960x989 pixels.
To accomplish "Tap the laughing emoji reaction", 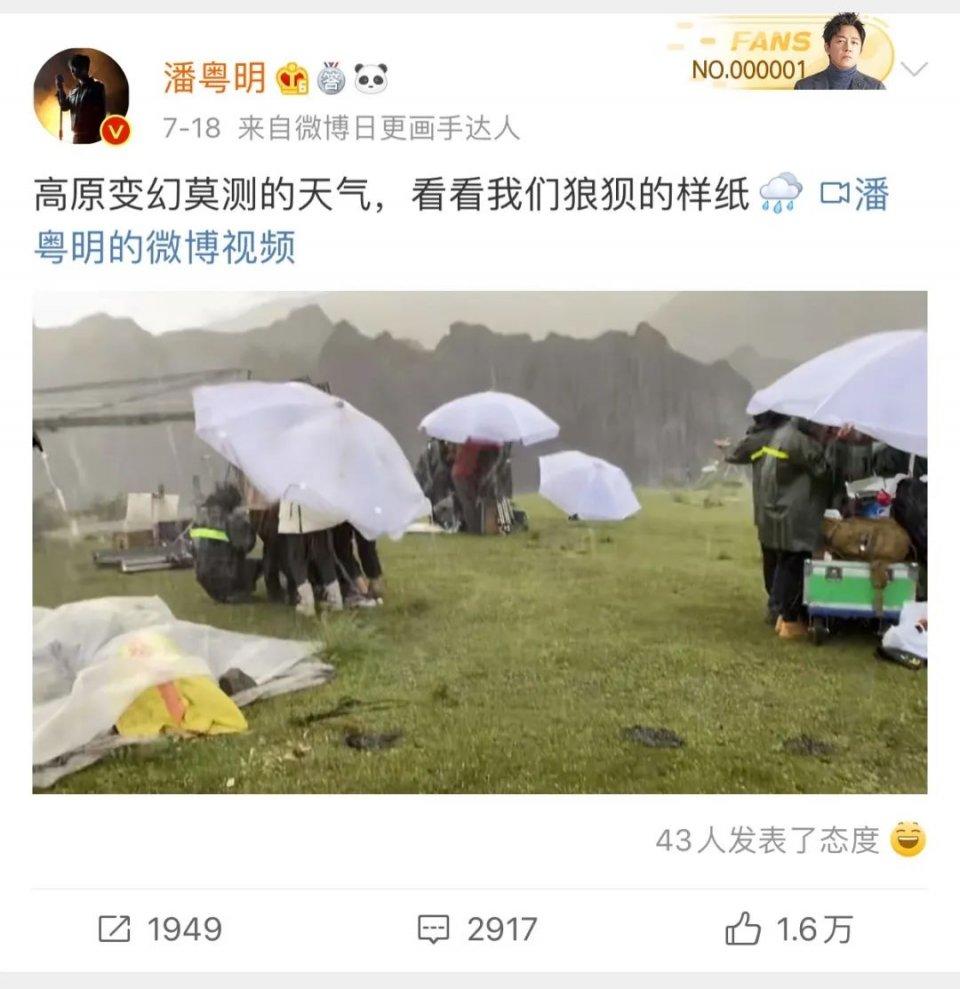I will pyautogui.click(x=908, y=840).
